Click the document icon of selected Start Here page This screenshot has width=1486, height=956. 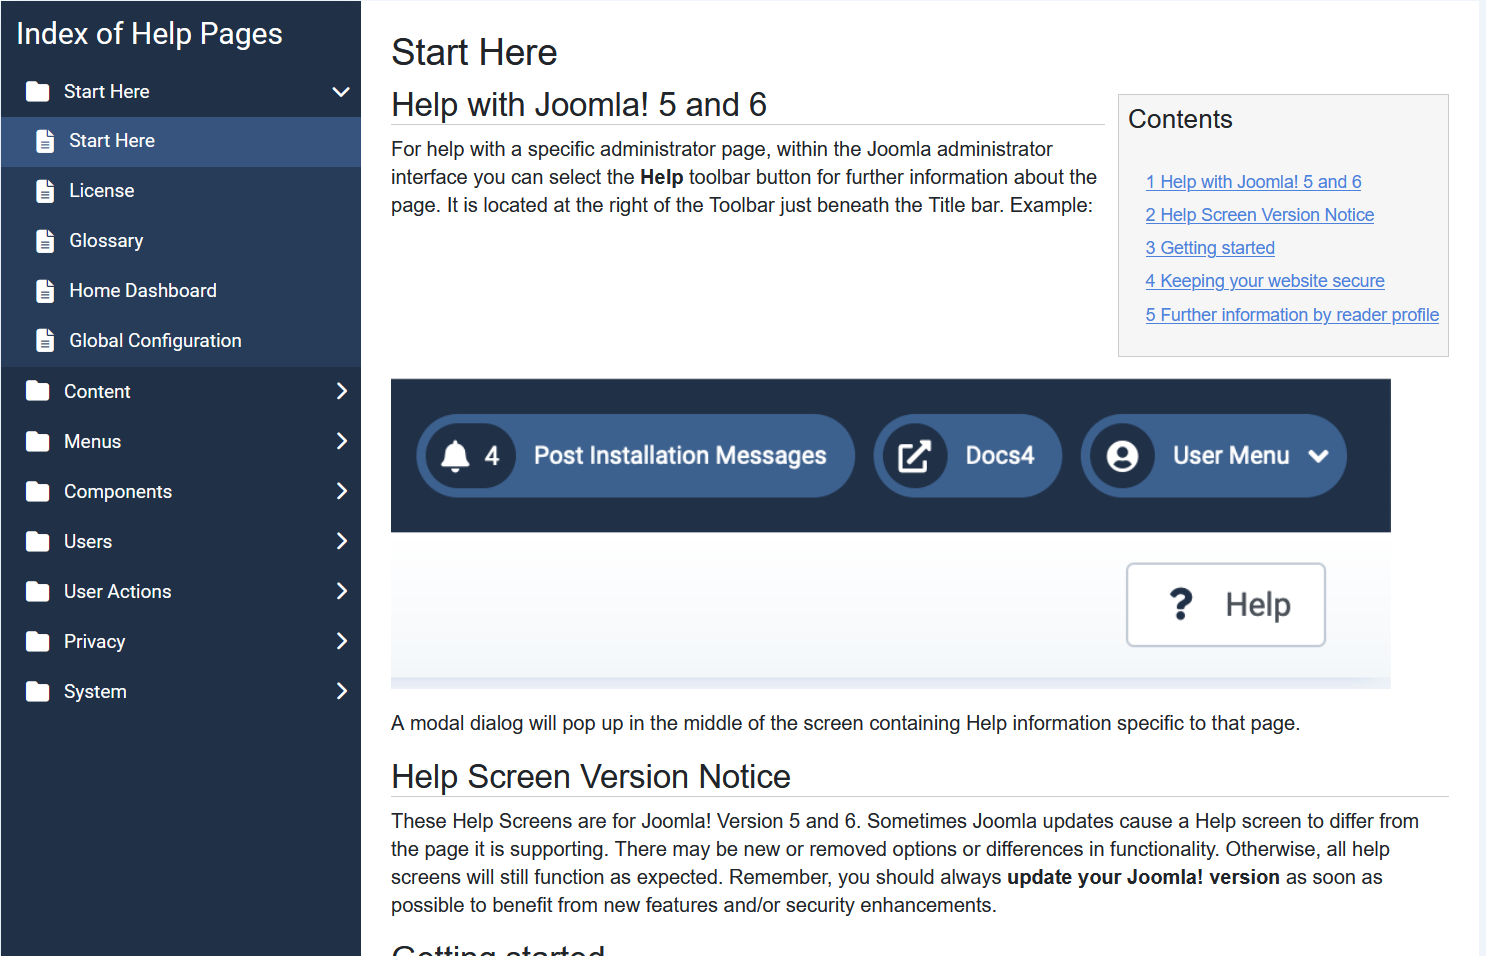pyautogui.click(x=45, y=141)
